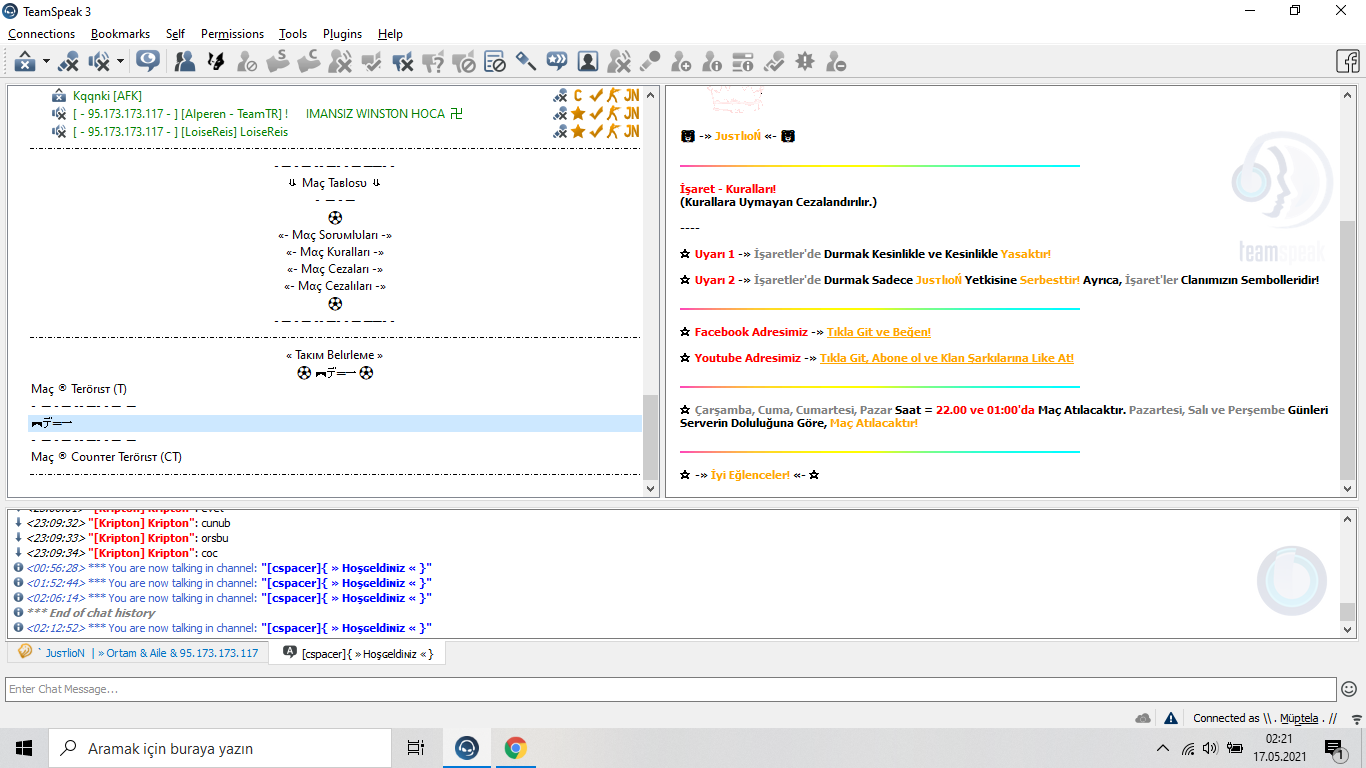Click the muted speaker icon beside Alperen

(59, 114)
